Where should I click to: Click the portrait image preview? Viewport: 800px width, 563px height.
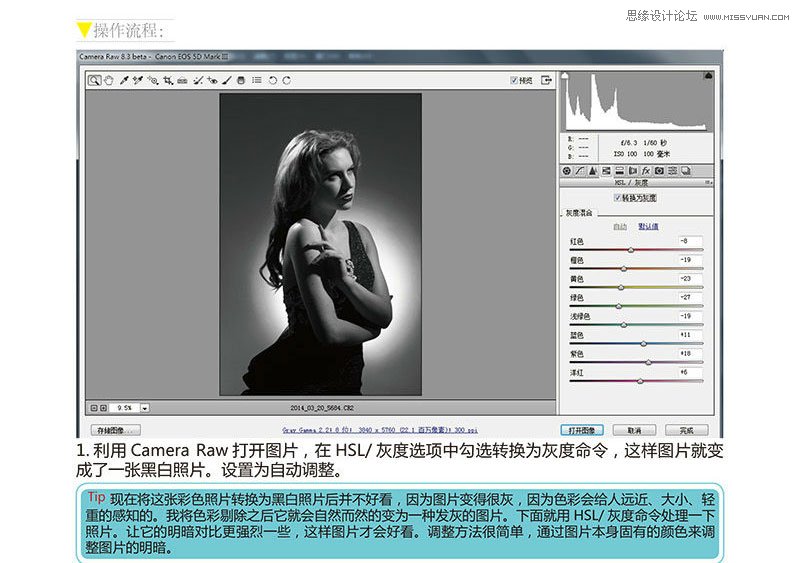[320, 244]
